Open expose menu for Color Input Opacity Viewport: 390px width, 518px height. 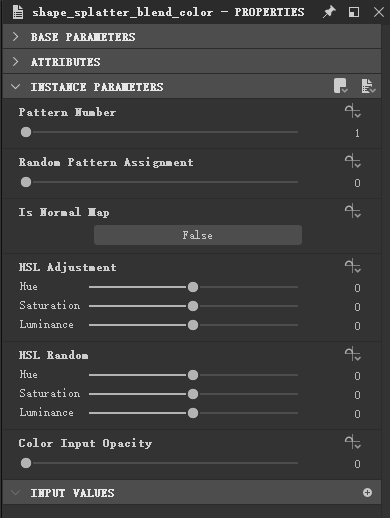pos(353,442)
